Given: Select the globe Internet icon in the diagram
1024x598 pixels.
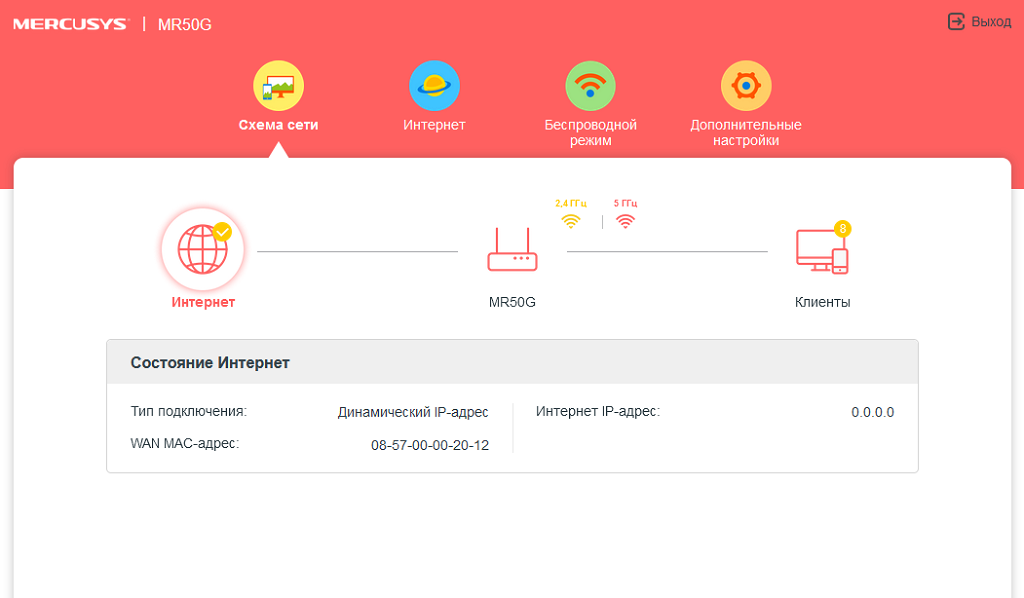Looking at the screenshot, I should tap(202, 249).
